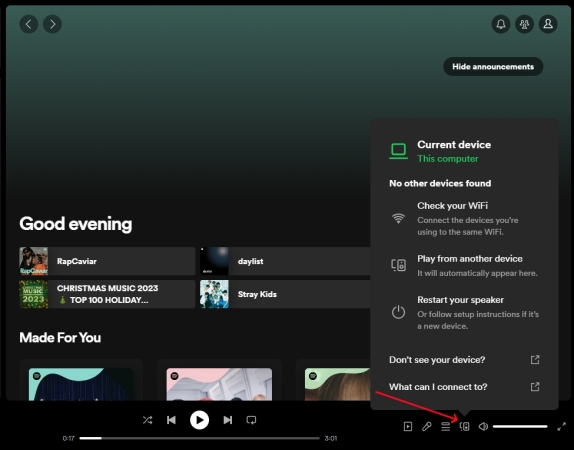
Task: Click 'Restart your speaker' text
Action: 461,300
